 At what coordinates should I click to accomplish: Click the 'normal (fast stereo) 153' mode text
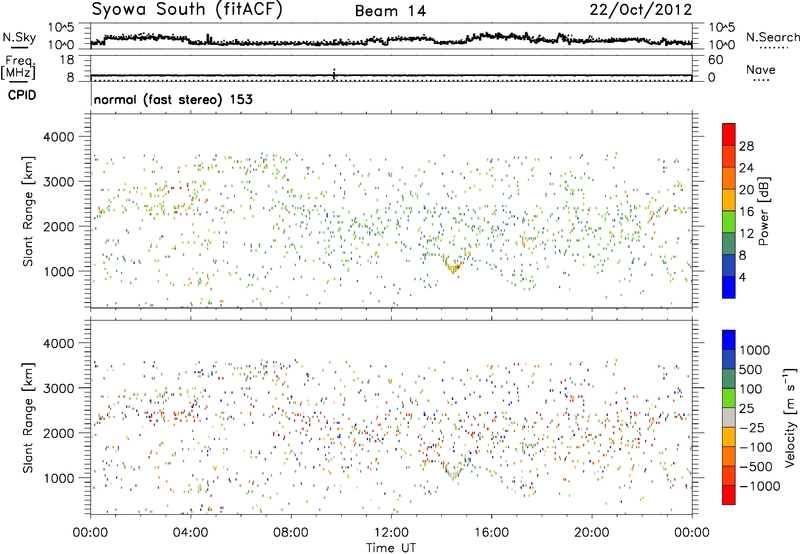(173, 99)
